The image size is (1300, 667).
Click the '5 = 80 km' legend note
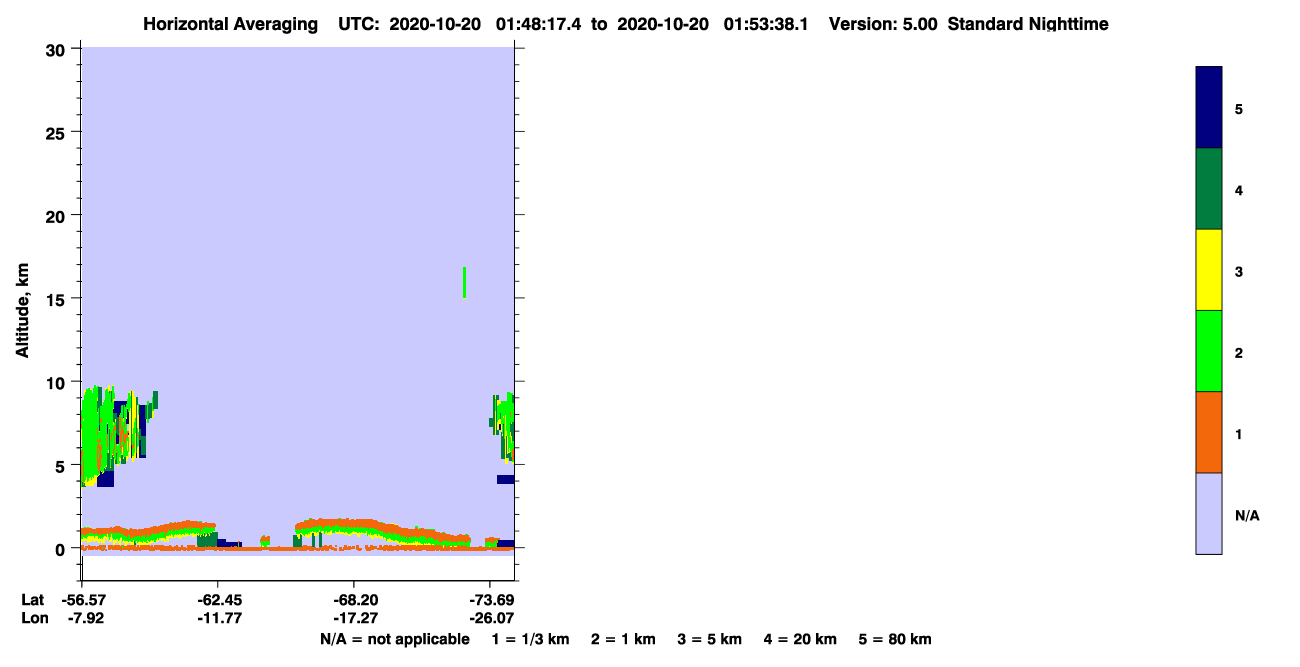895,639
